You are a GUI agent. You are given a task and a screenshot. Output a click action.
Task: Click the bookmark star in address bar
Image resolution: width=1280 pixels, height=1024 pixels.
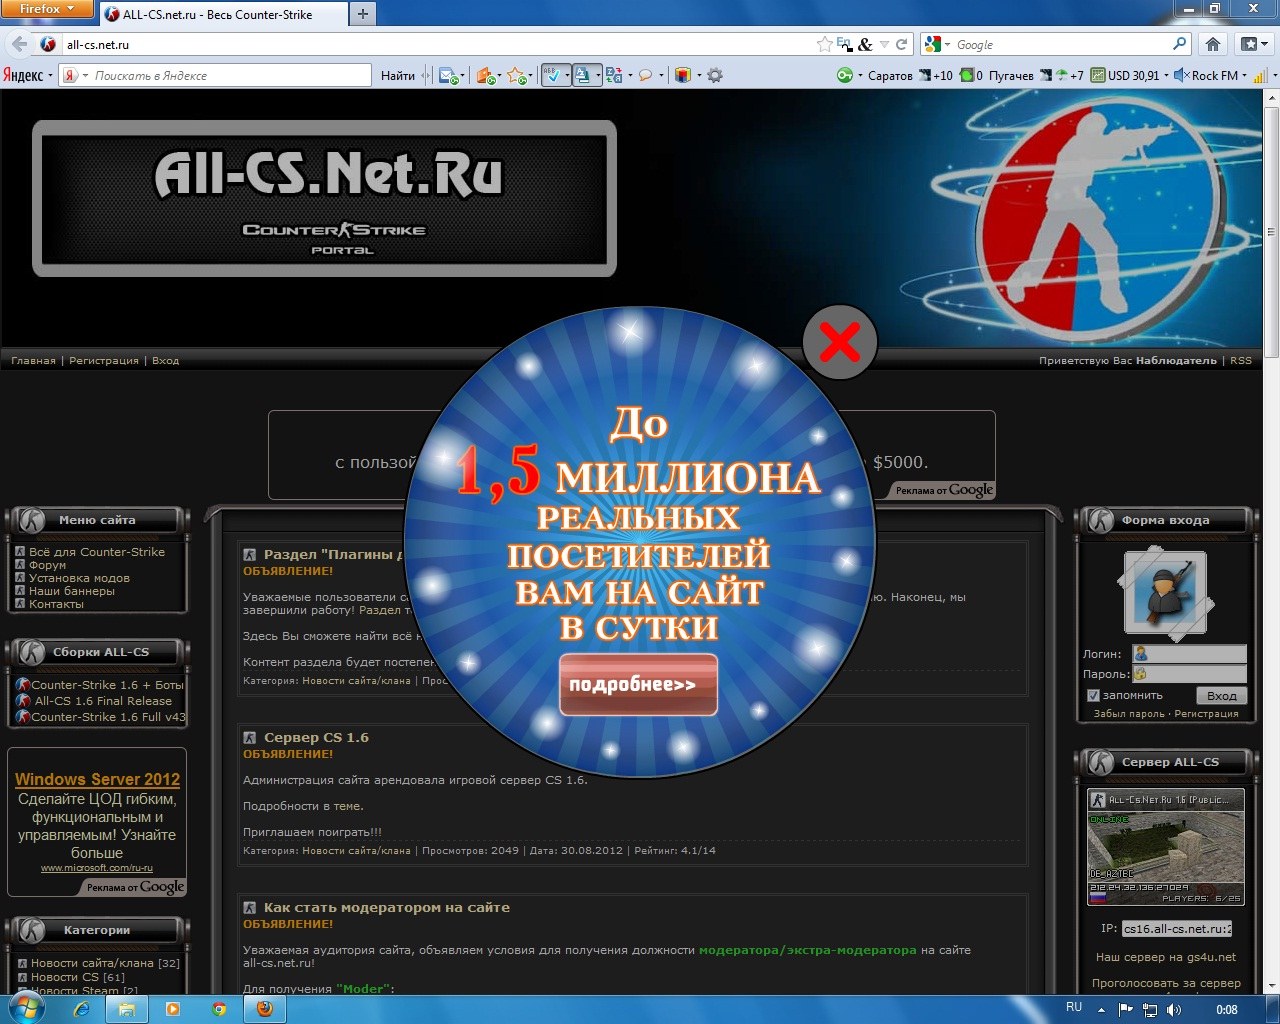pos(824,44)
